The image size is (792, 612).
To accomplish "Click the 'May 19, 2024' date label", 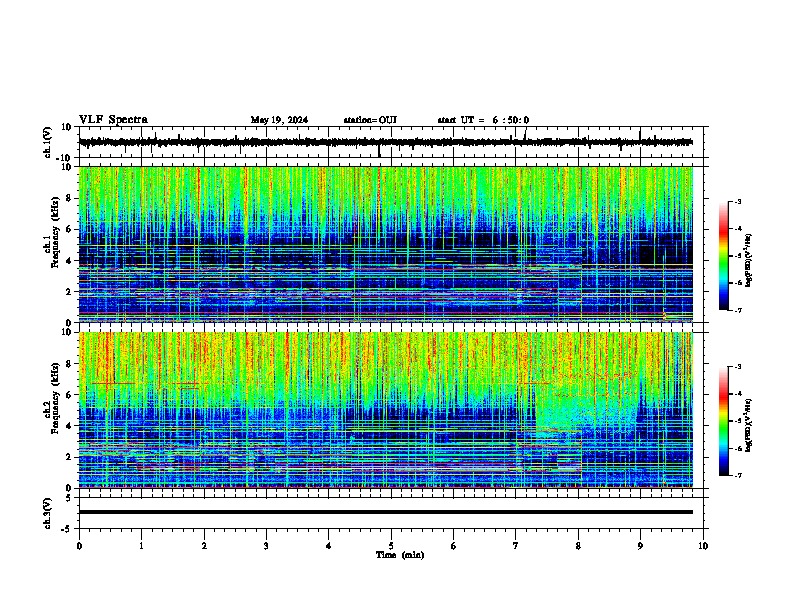I will [x=279, y=120].
